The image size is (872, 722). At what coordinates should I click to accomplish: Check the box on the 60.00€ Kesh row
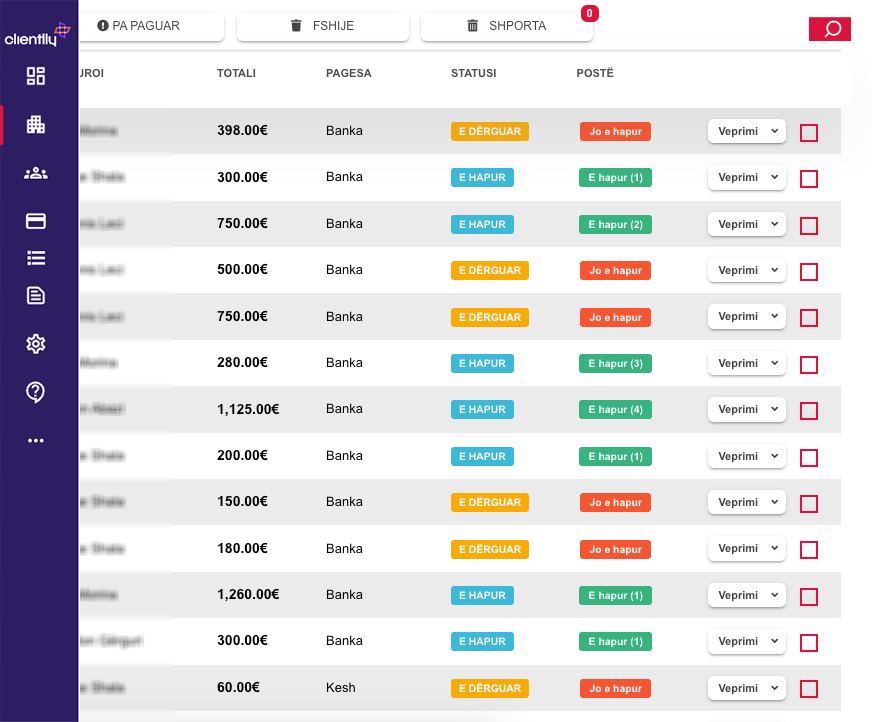coord(809,689)
